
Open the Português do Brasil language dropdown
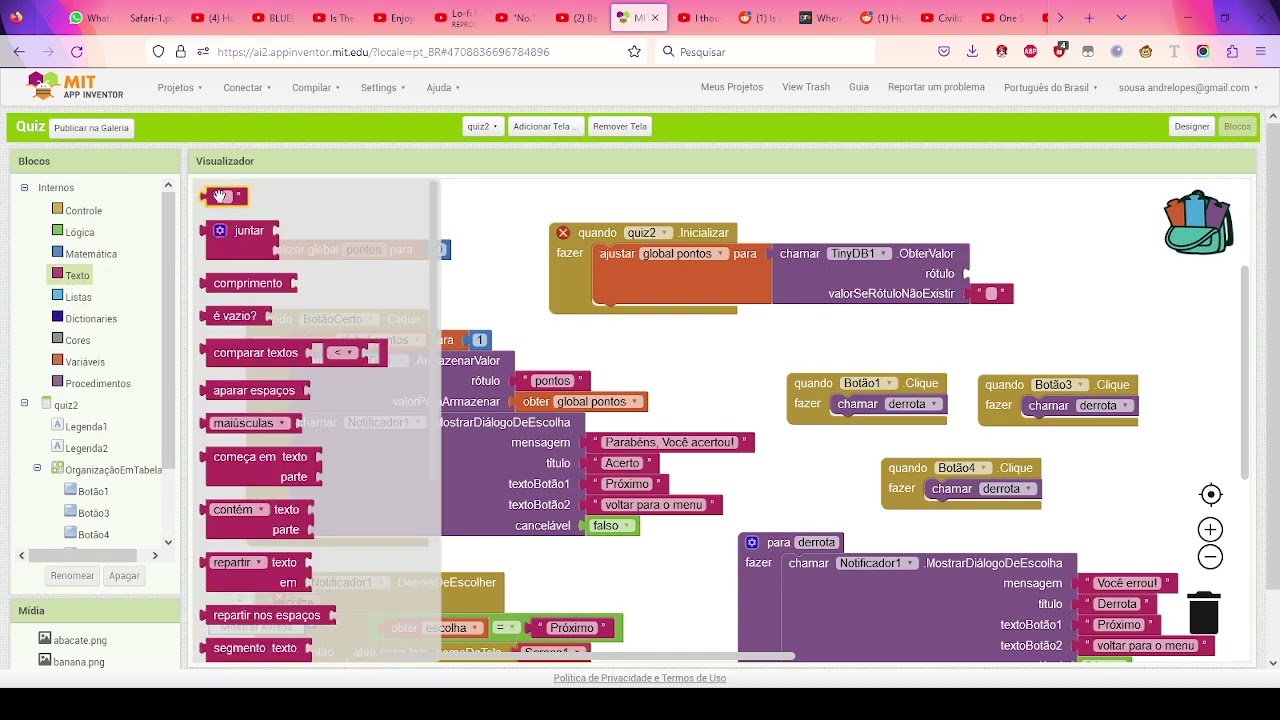[x=1050, y=87]
